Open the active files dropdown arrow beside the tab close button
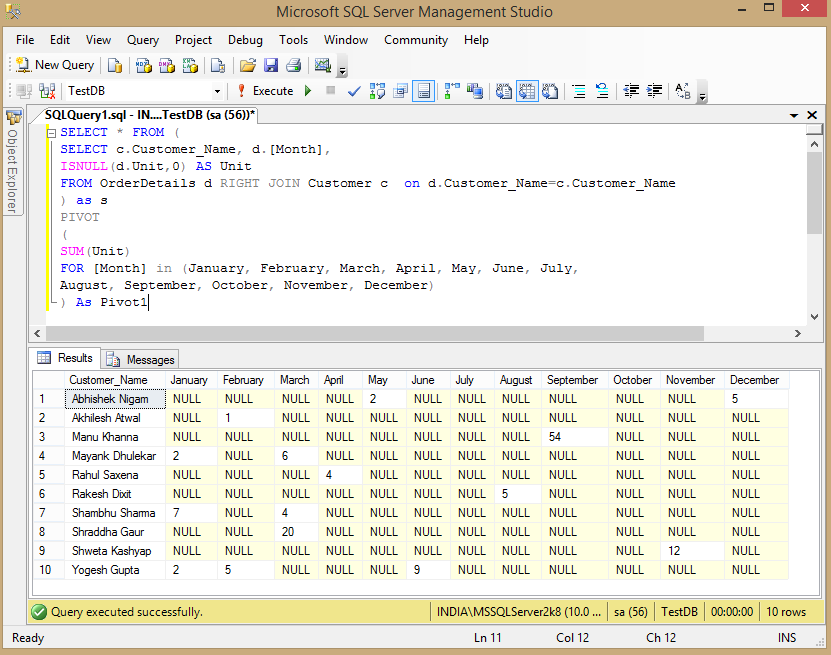Image resolution: width=831 pixels, height=655 pixels. click(795, 116)
